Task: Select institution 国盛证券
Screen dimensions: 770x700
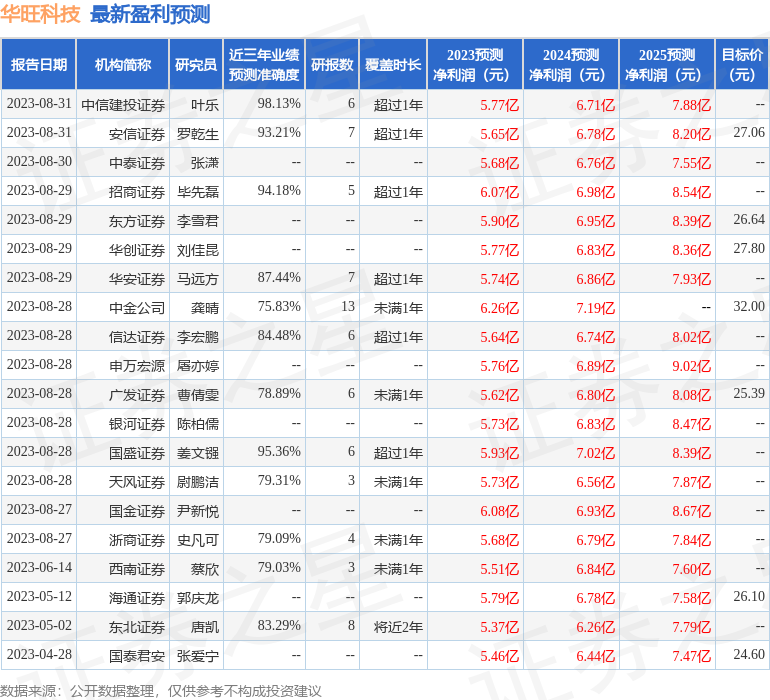Action: point(137,452)
